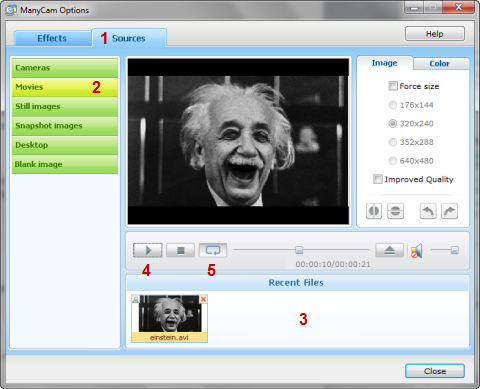
Task: Click the ManyCam app icon in title bar
Action: click(x=11, y=10)
